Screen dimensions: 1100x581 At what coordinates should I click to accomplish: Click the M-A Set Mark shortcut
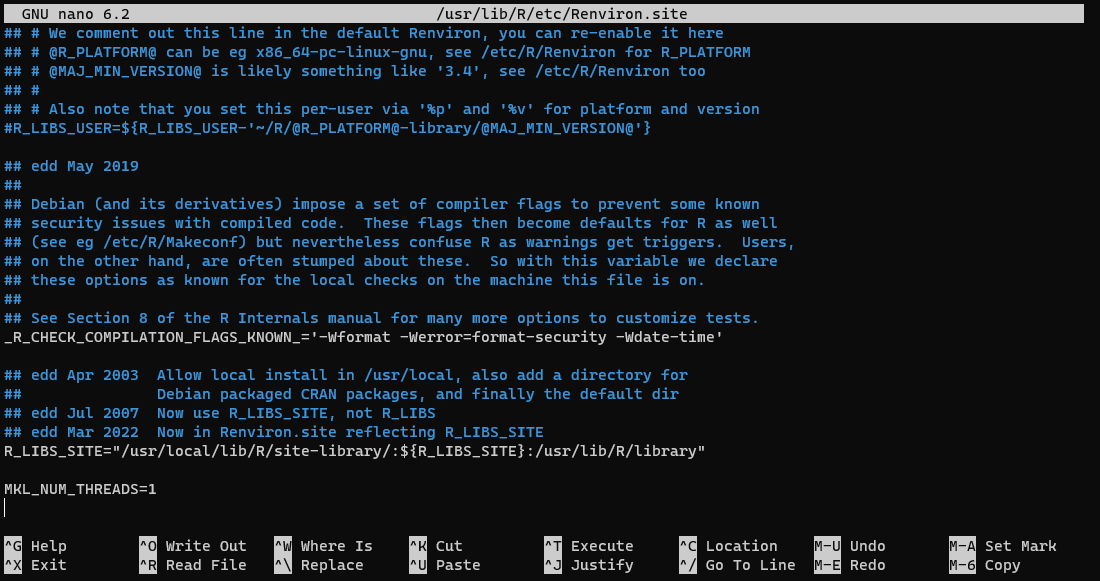point(1003,546)
